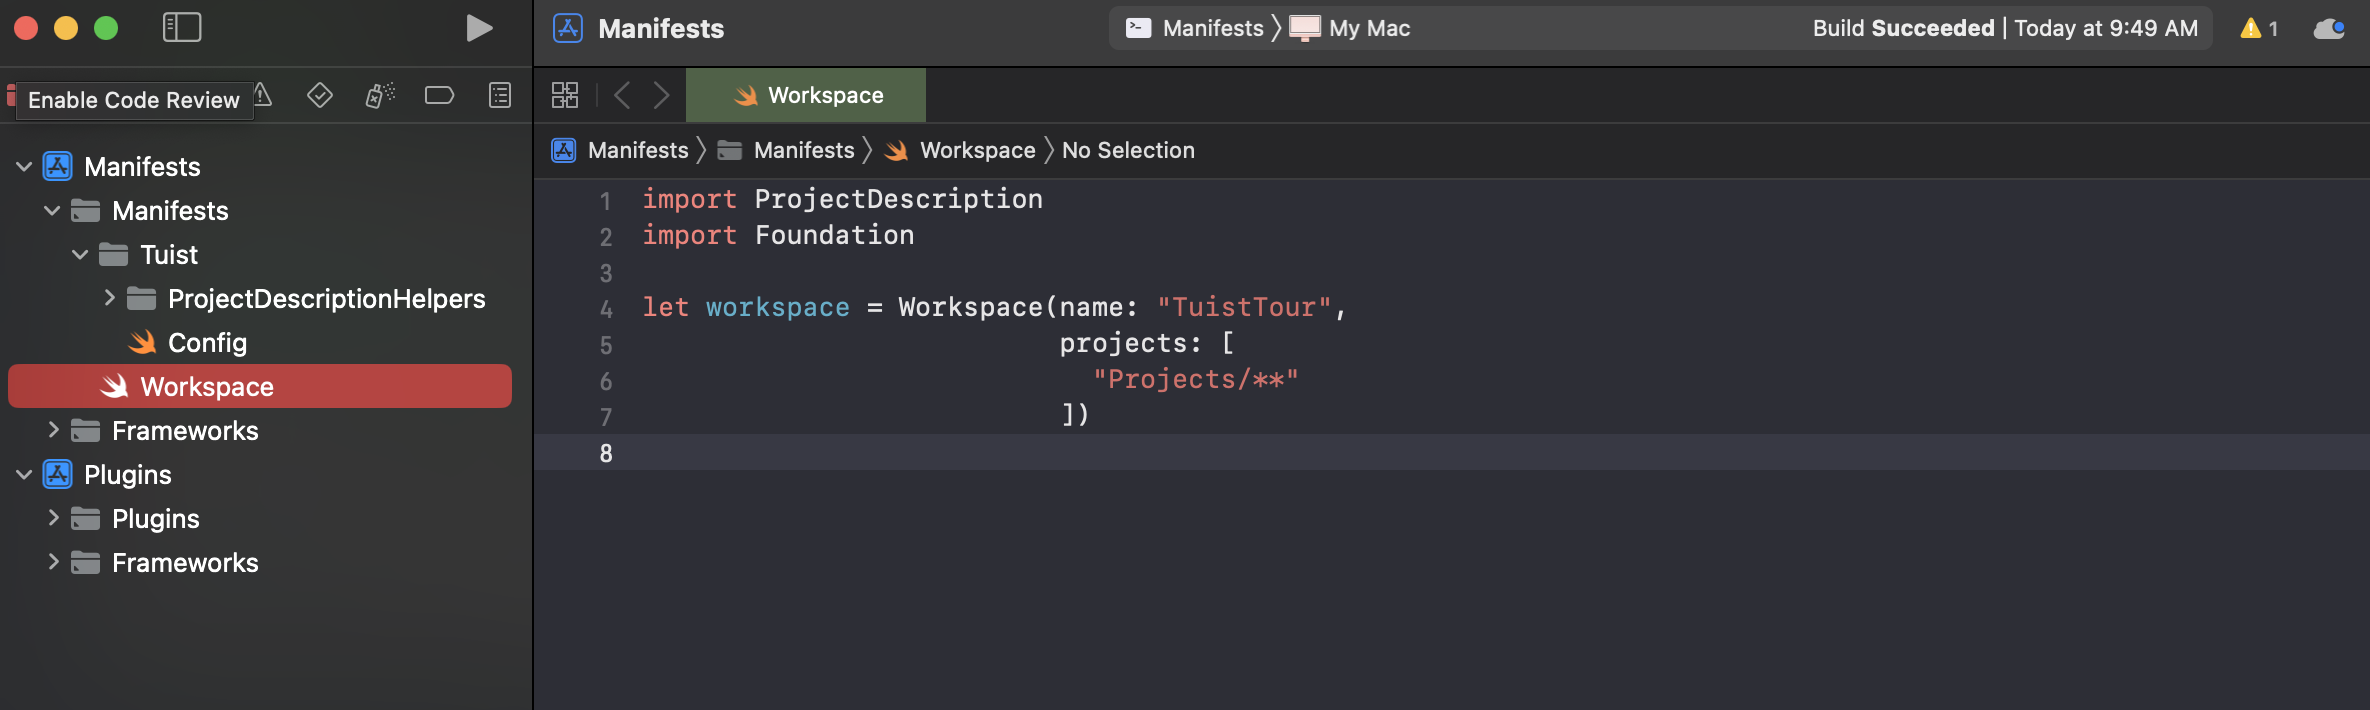Click the "TuistTour" string literal
Image resolution: width=2370 pixels, height=710 pixels.
[1244, 307]
